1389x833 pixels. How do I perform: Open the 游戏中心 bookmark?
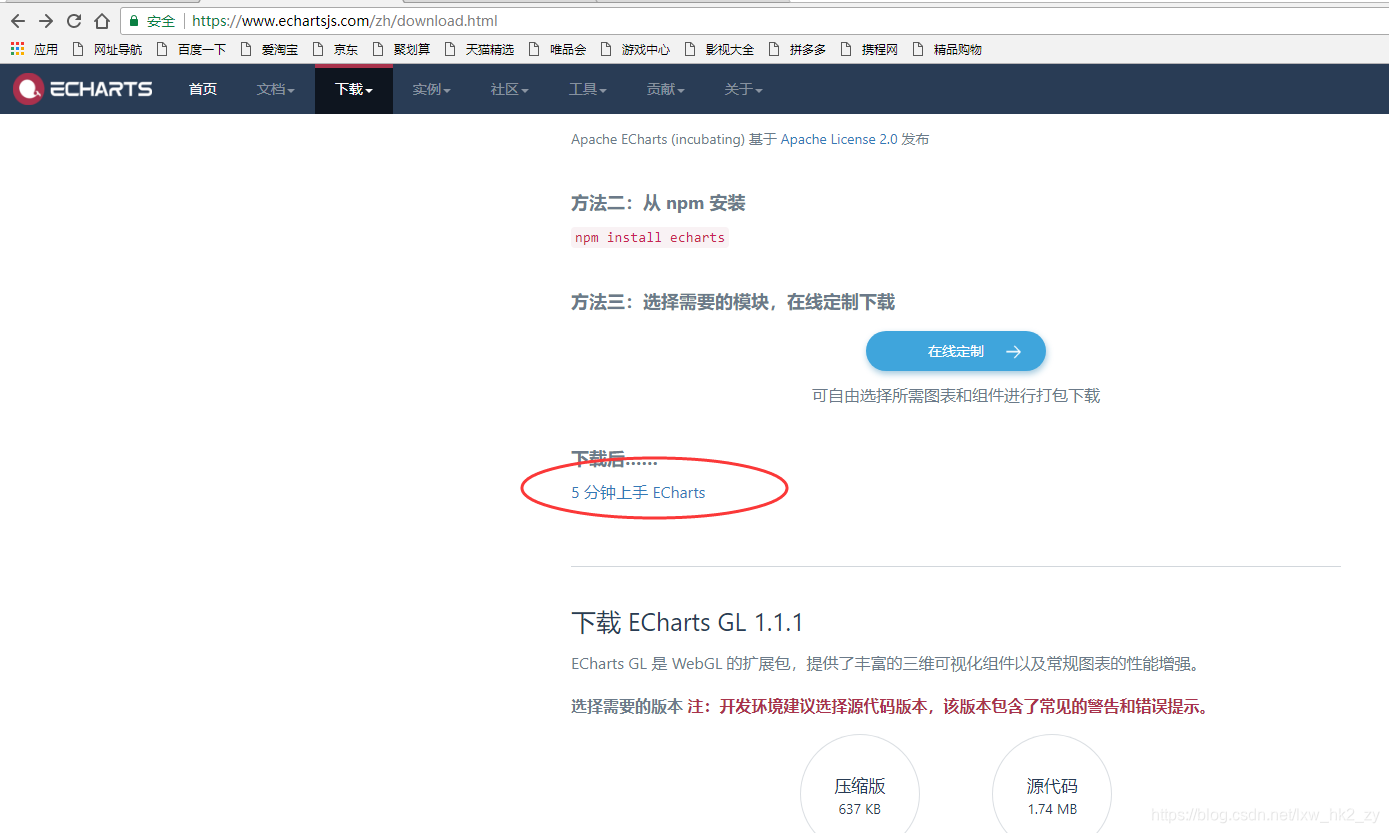click(635, 49)
